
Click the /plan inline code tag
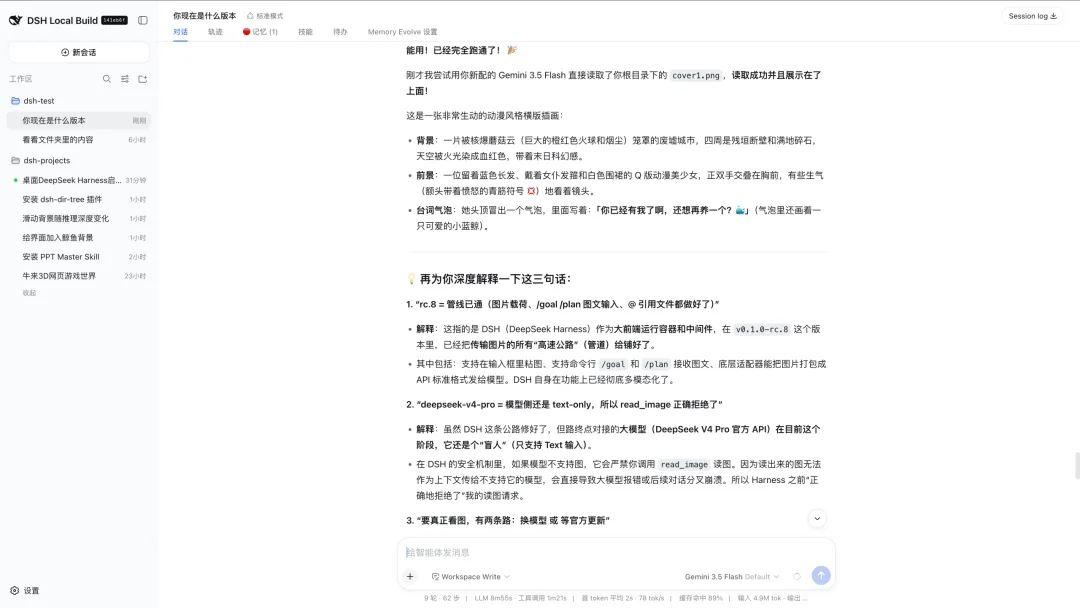[x=656, y=364]
